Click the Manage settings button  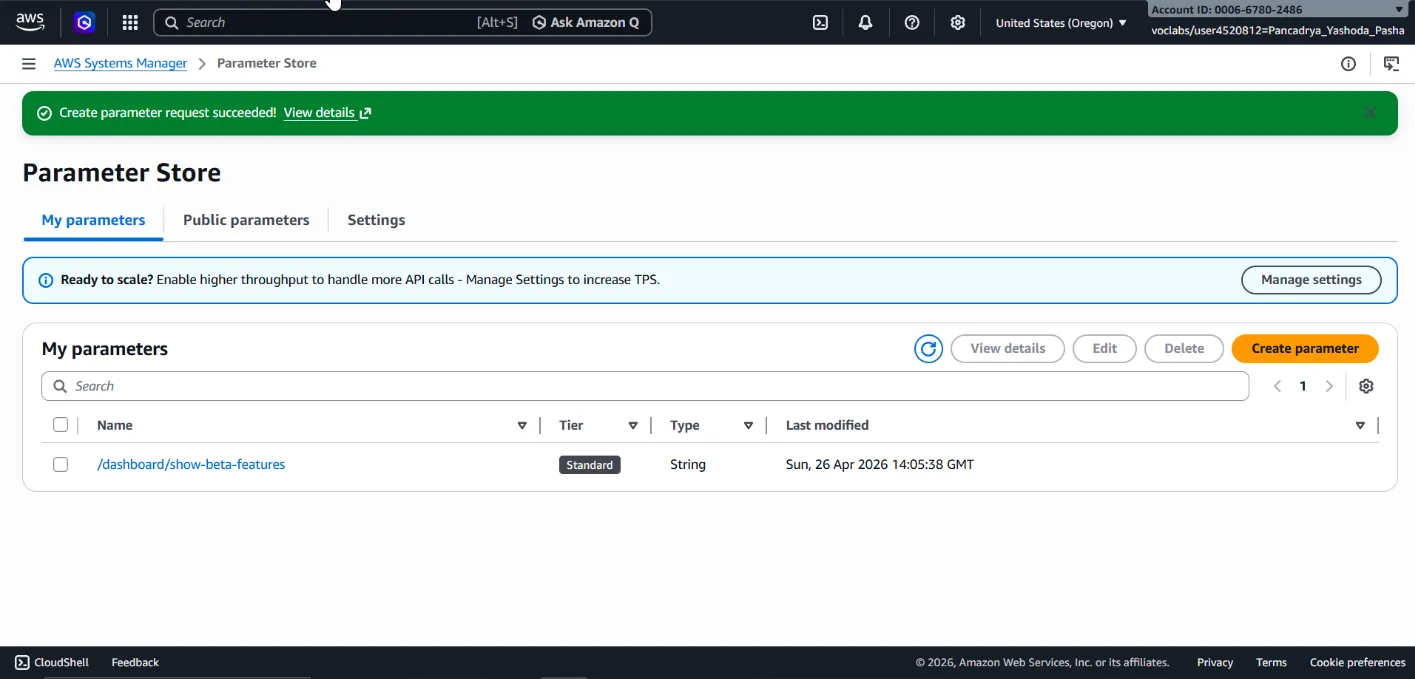(1311, 280)
